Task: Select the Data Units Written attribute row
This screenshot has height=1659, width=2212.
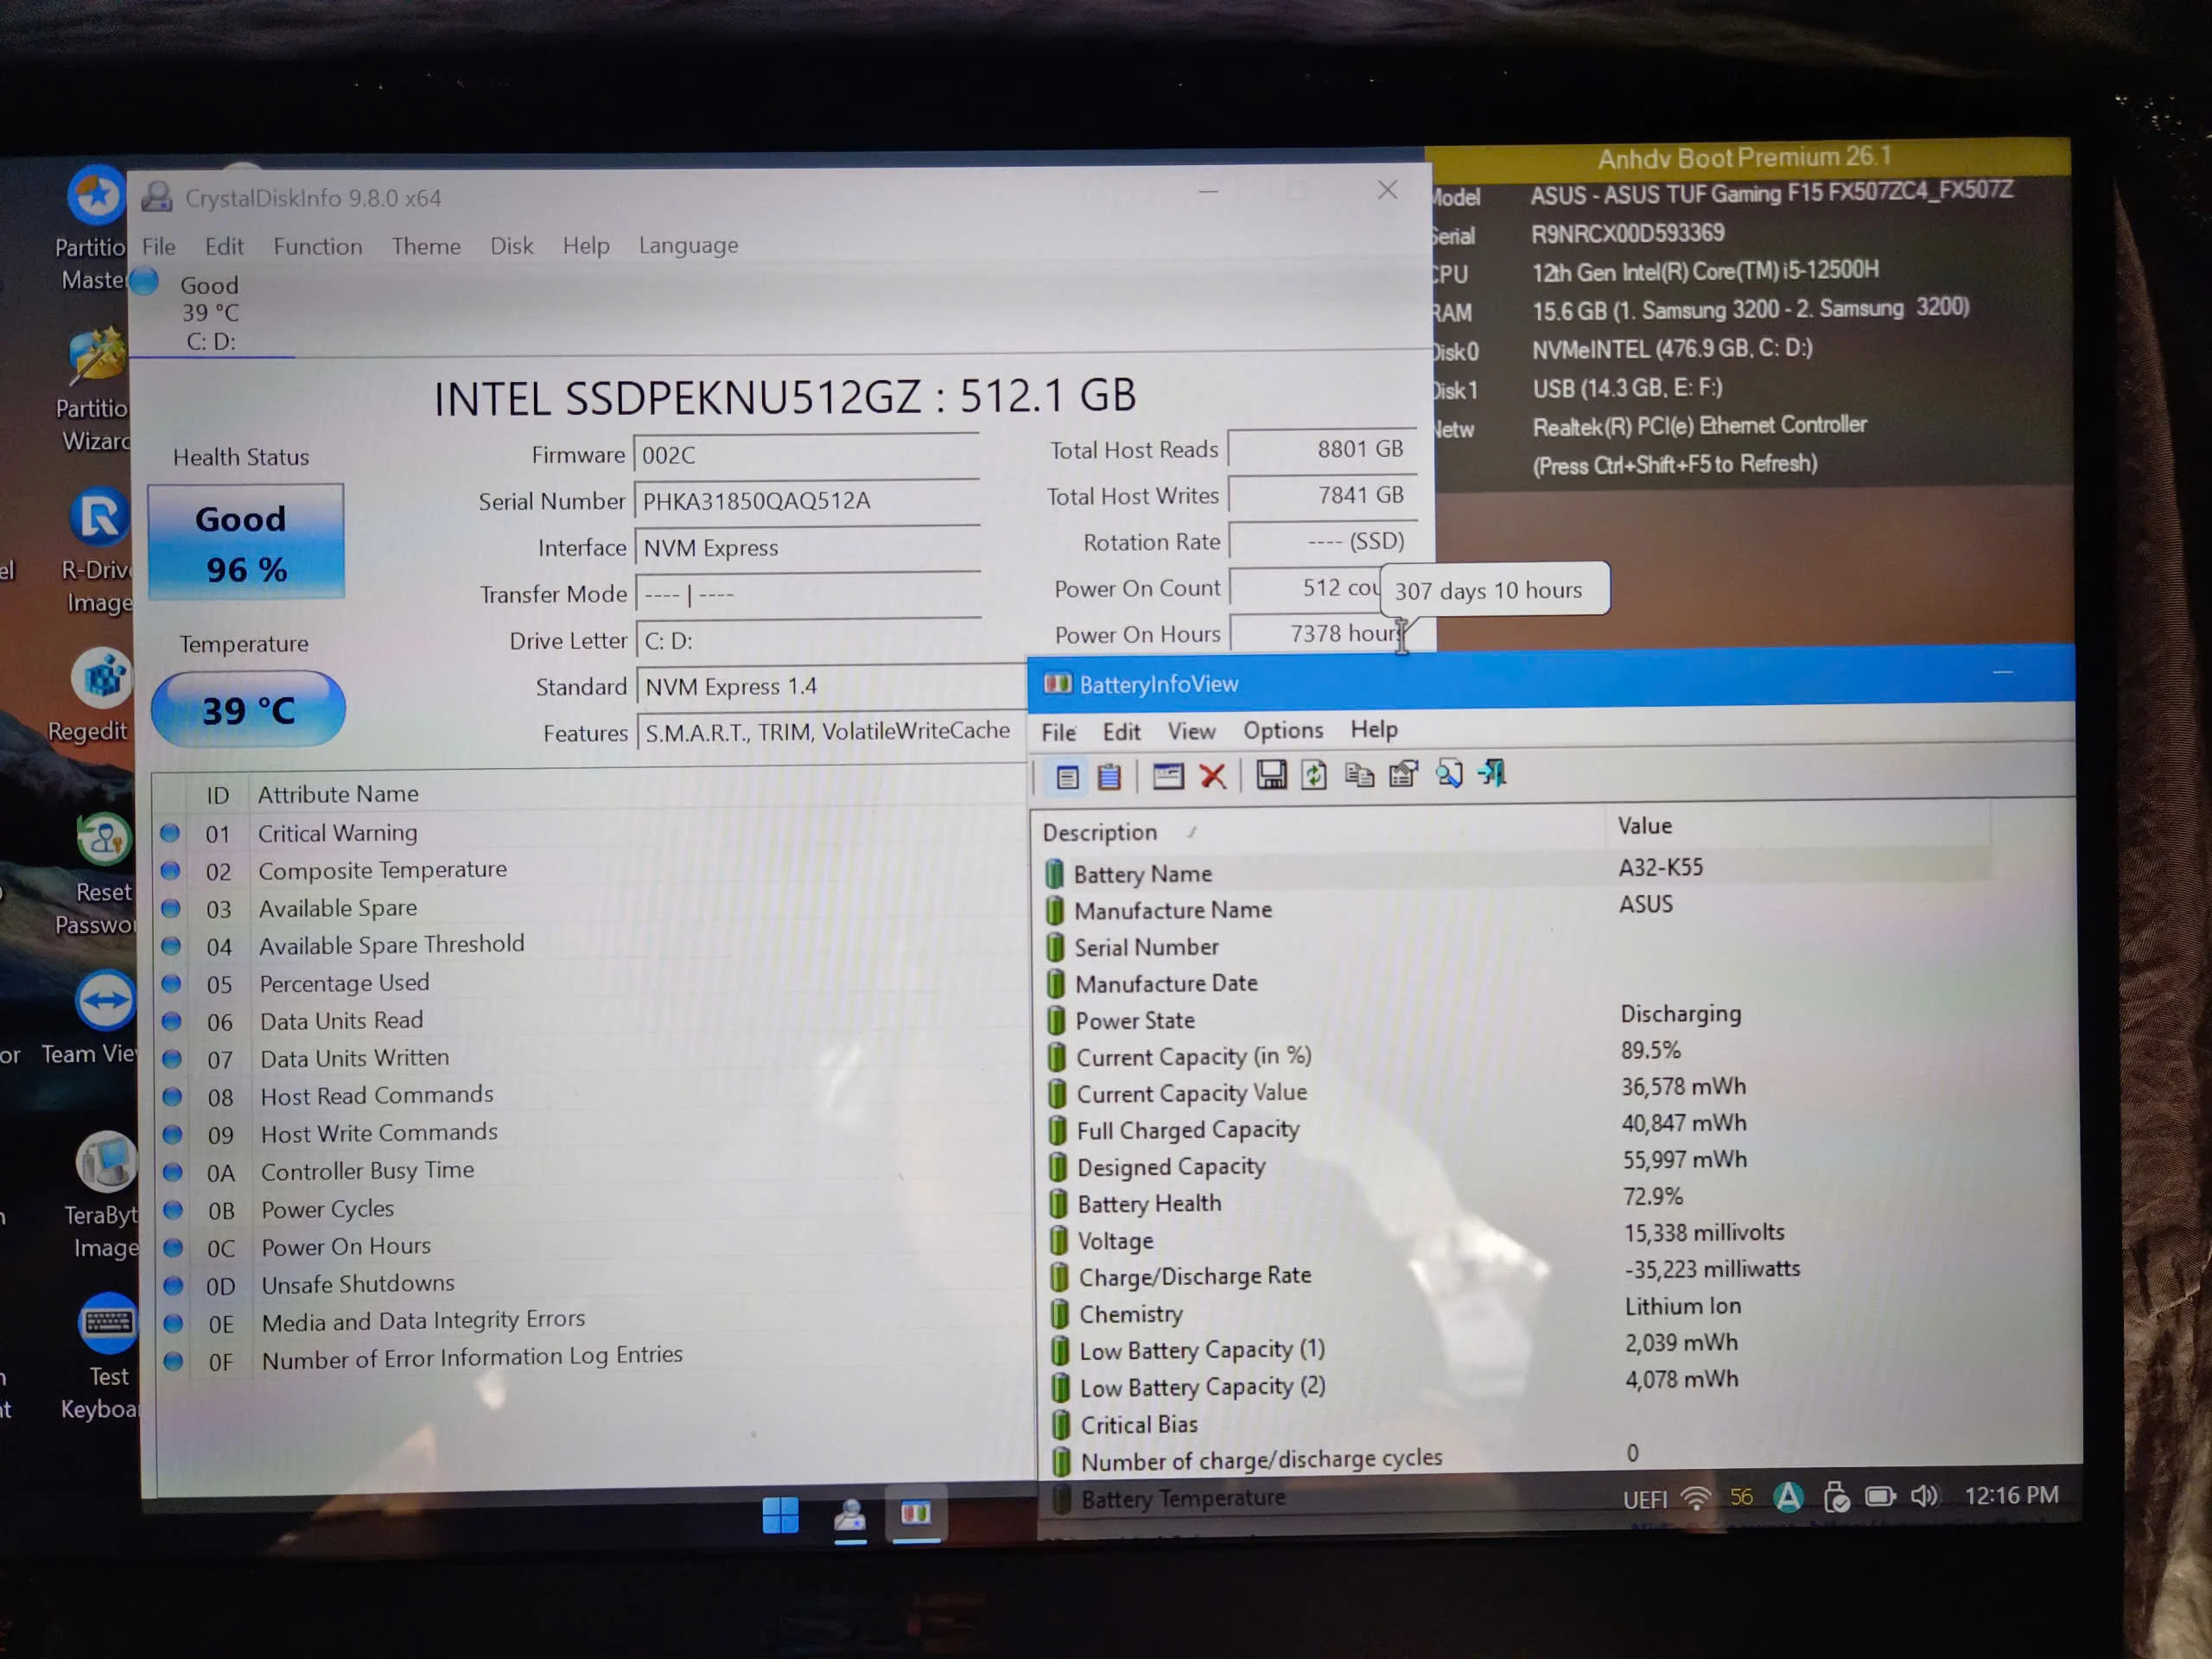Action: 593,1058
